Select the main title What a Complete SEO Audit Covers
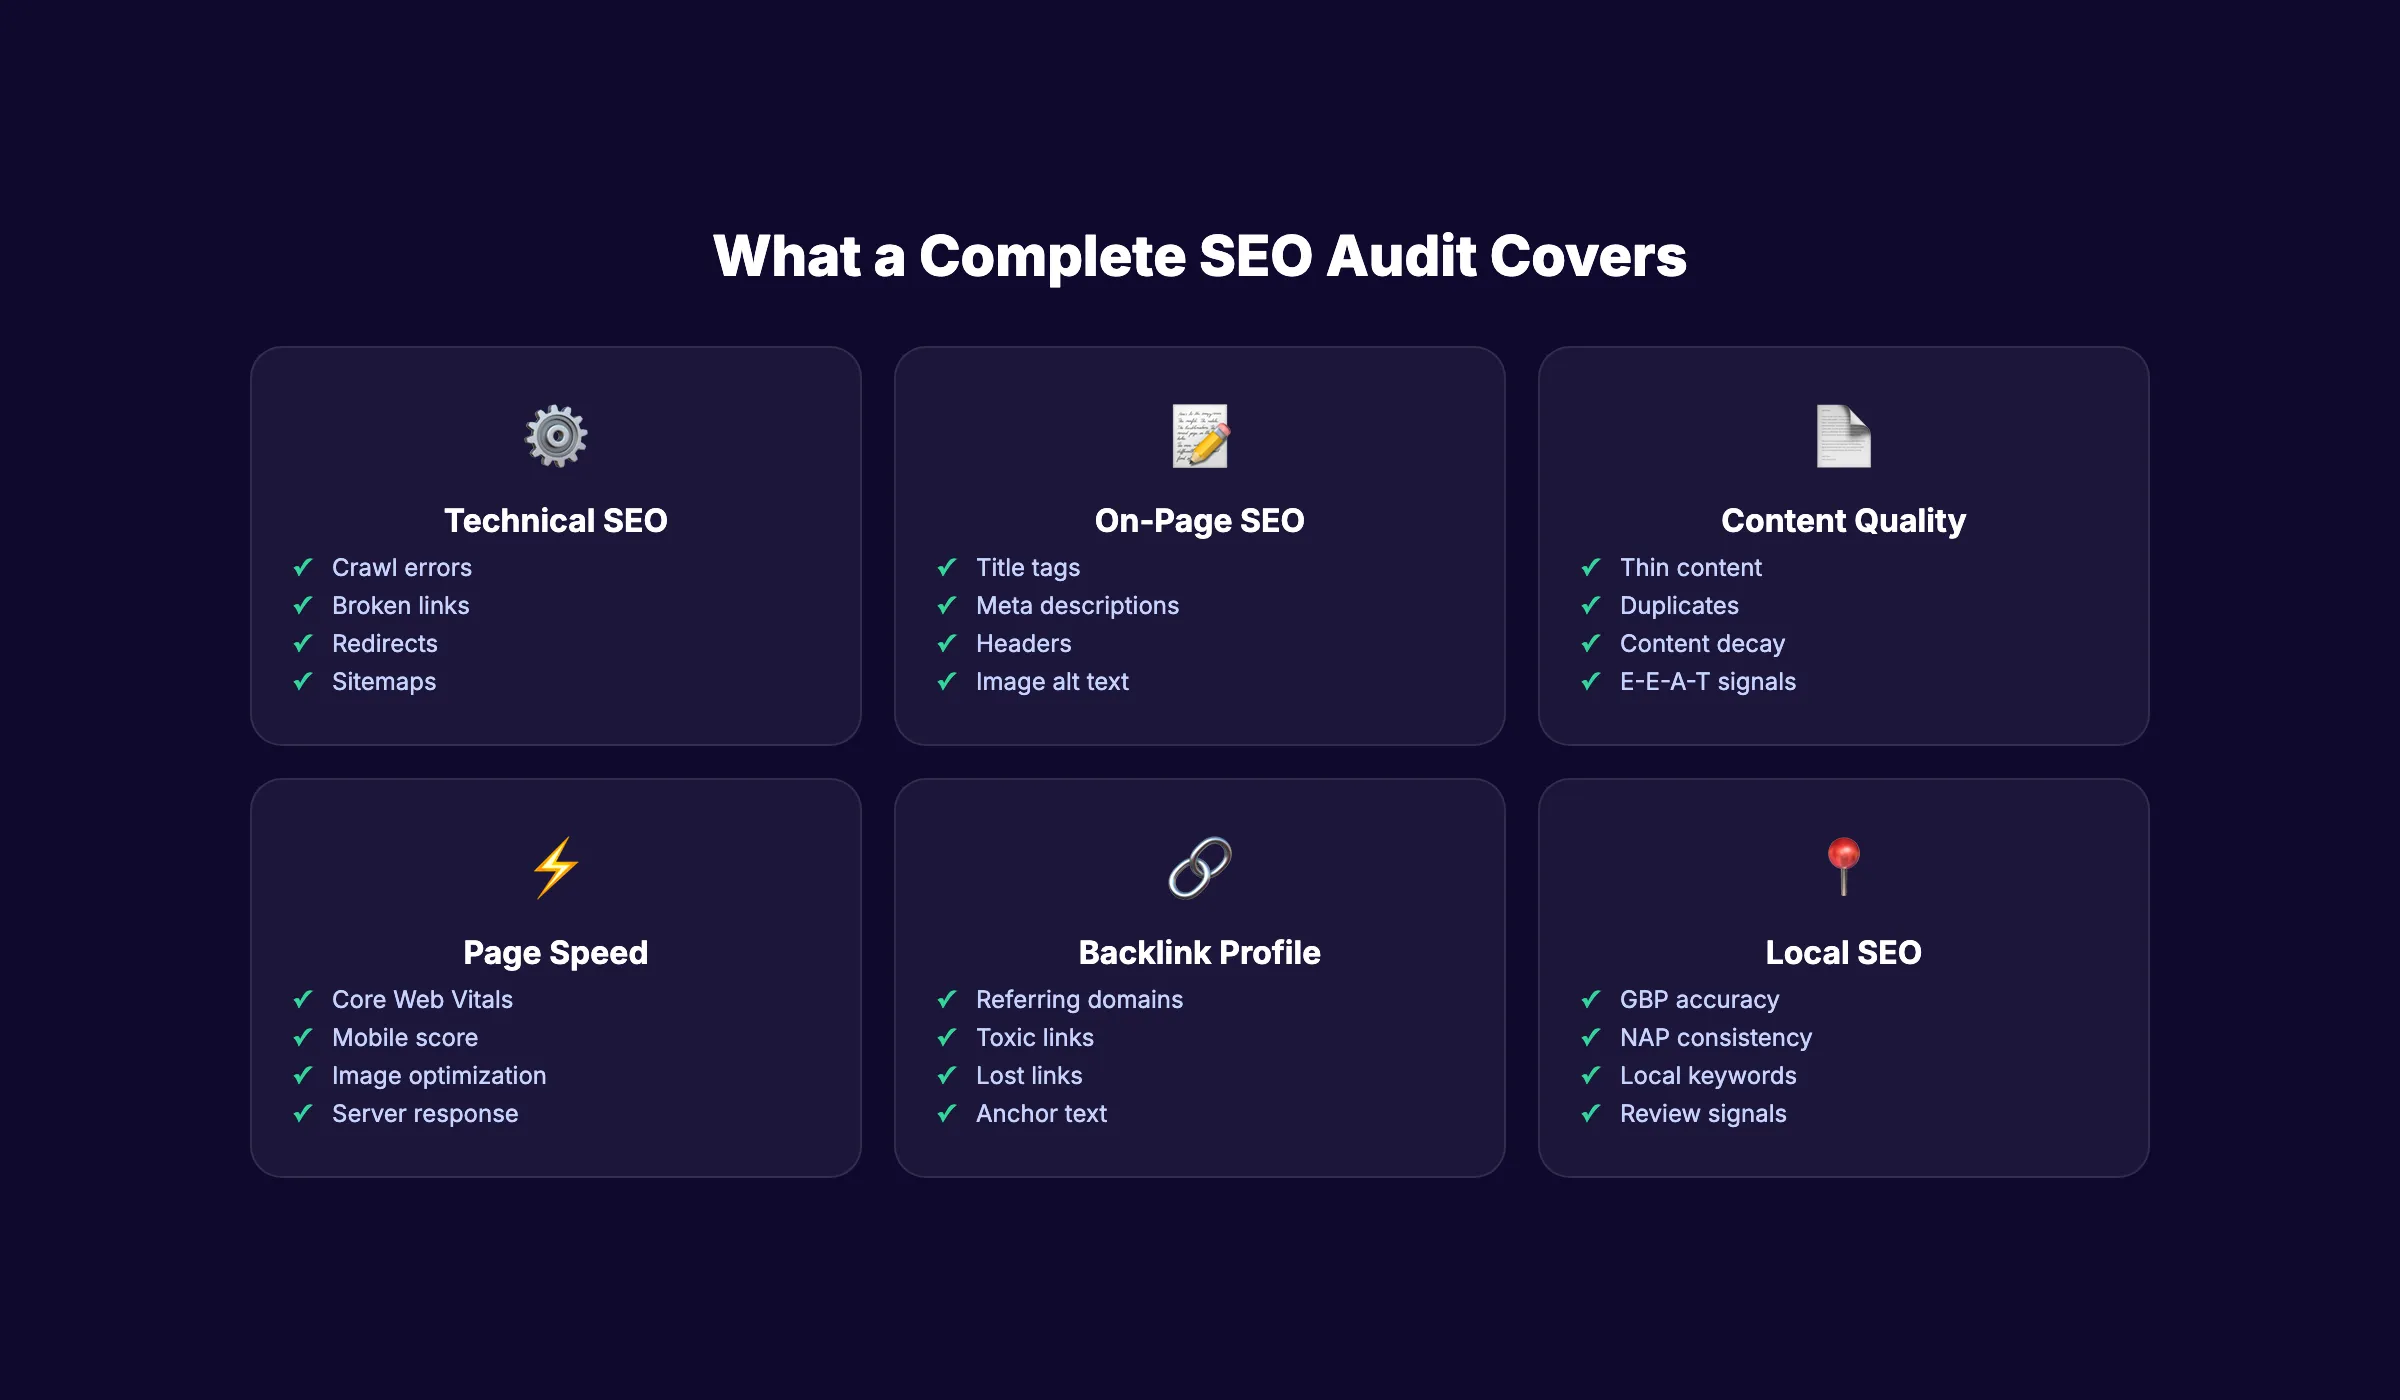The height and width of the screenshot is (1400, 2400). (x=1199, y=256)
